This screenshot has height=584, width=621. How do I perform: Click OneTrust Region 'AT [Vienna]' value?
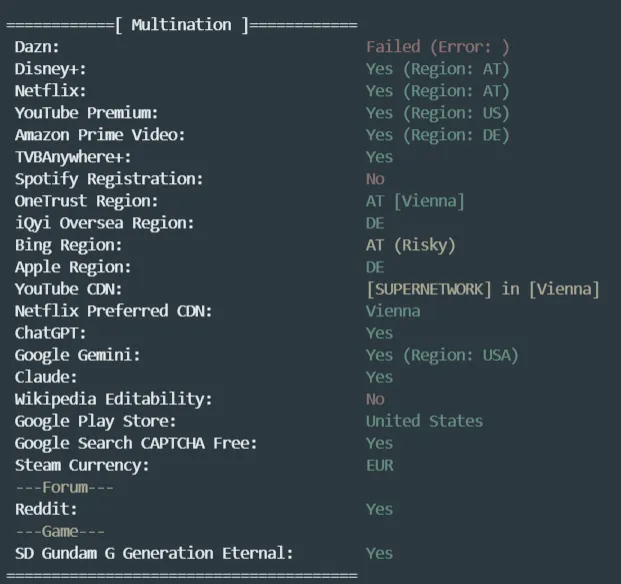(415, 201)
